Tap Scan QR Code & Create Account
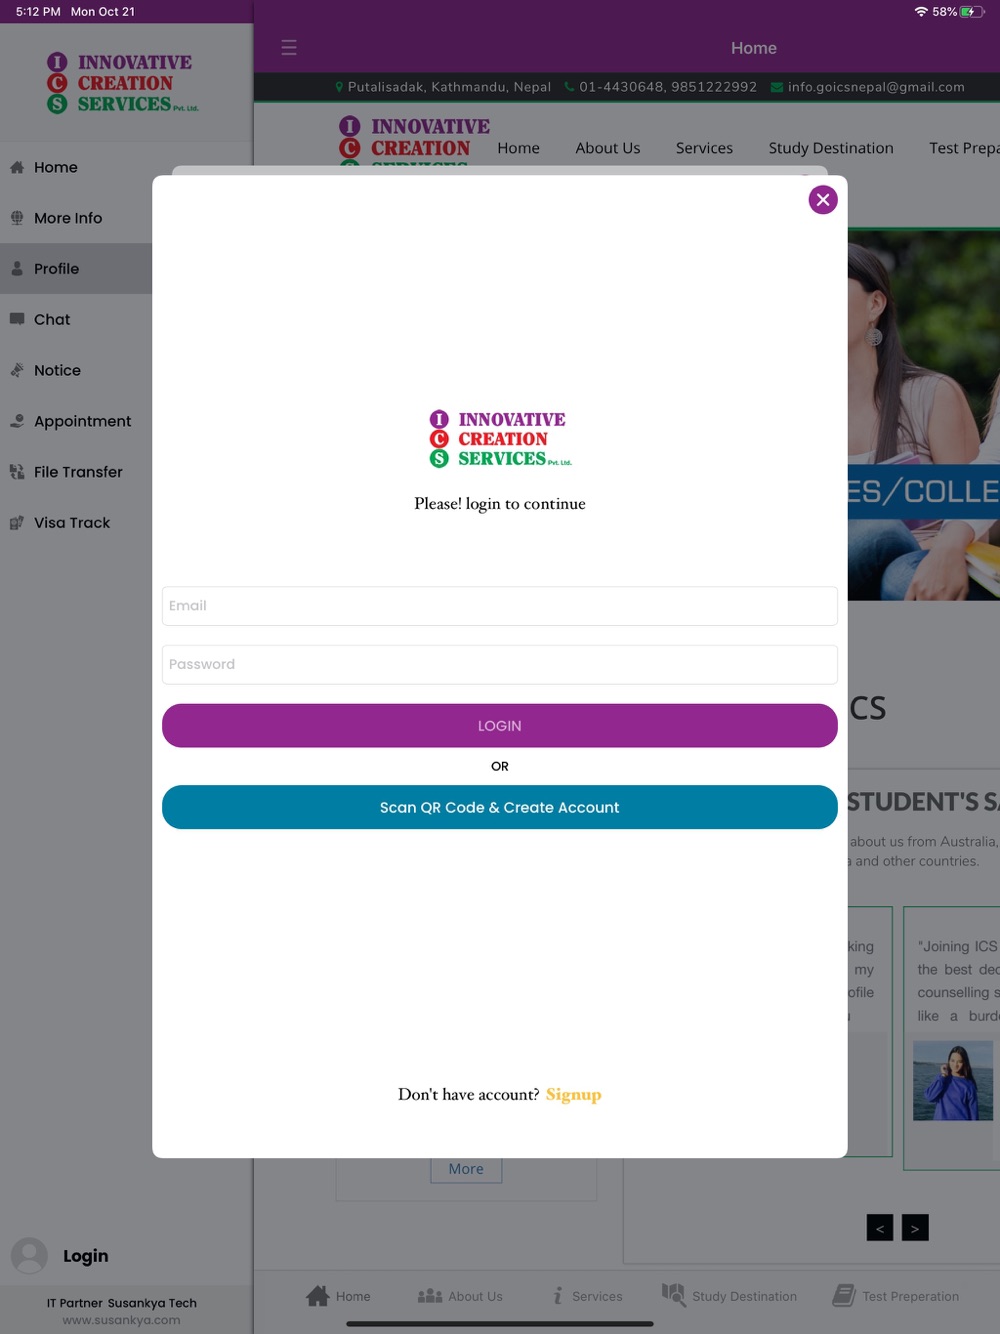This screenshot has width=1000, height=1334. click(x=500, y=807)
